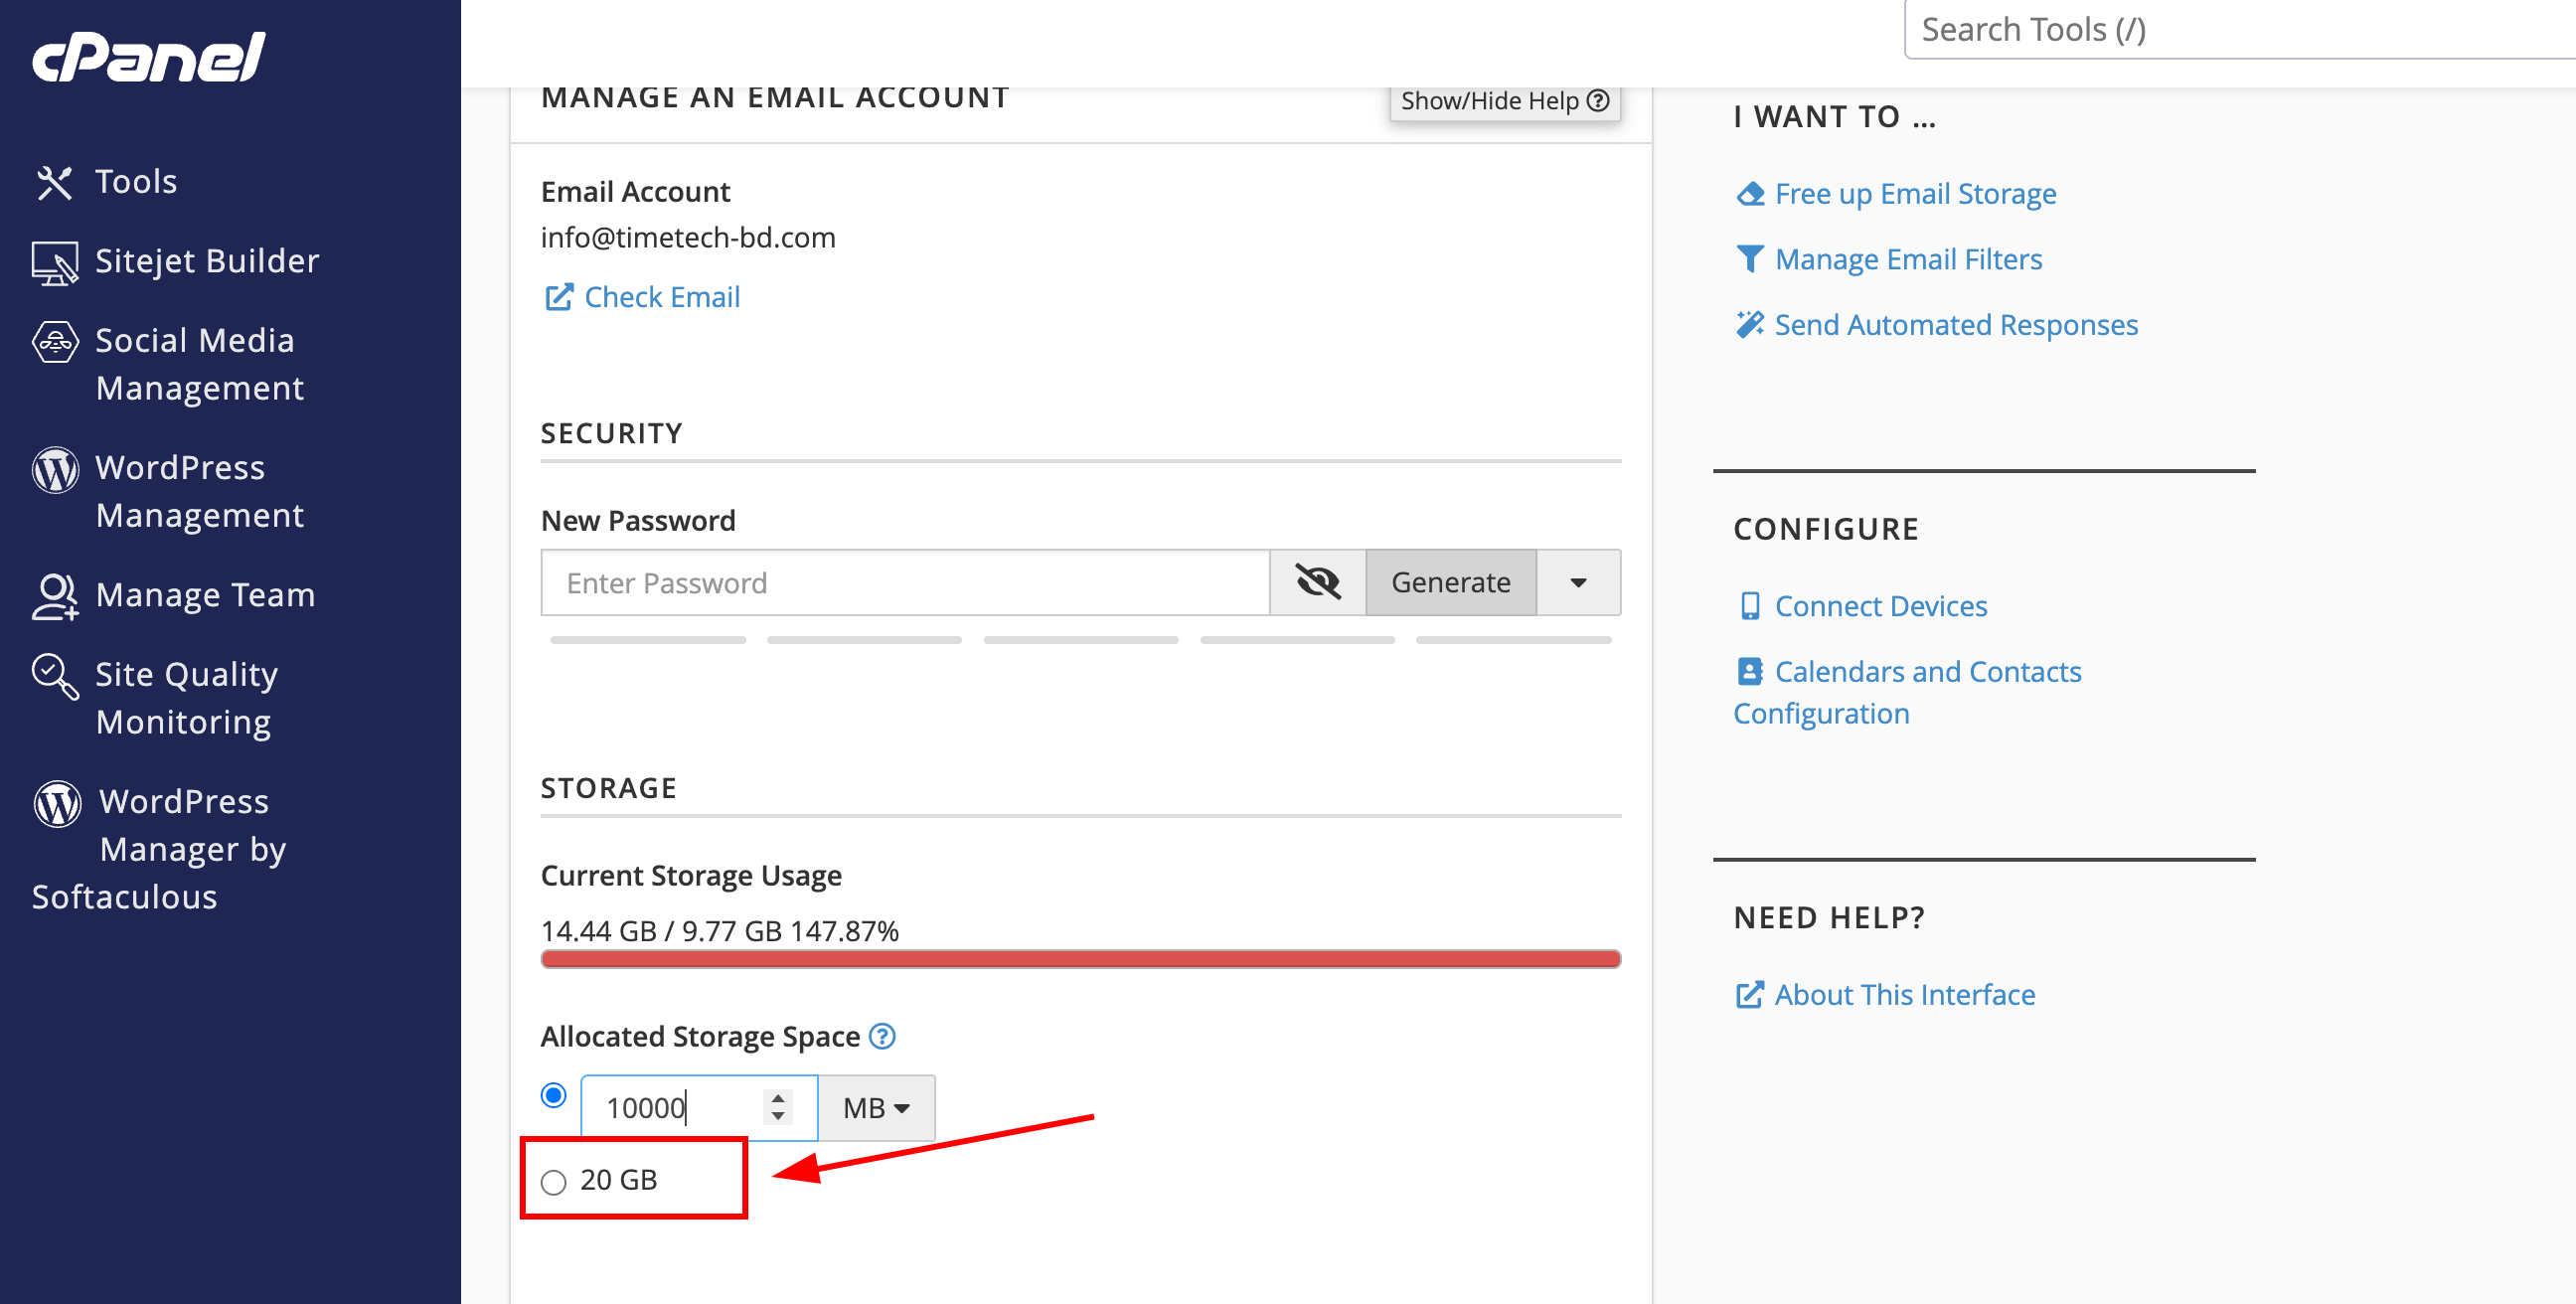Open Manage Team from the sidebar
The width and height of the screenshot is (2576, 1304).
click(204, 595)
